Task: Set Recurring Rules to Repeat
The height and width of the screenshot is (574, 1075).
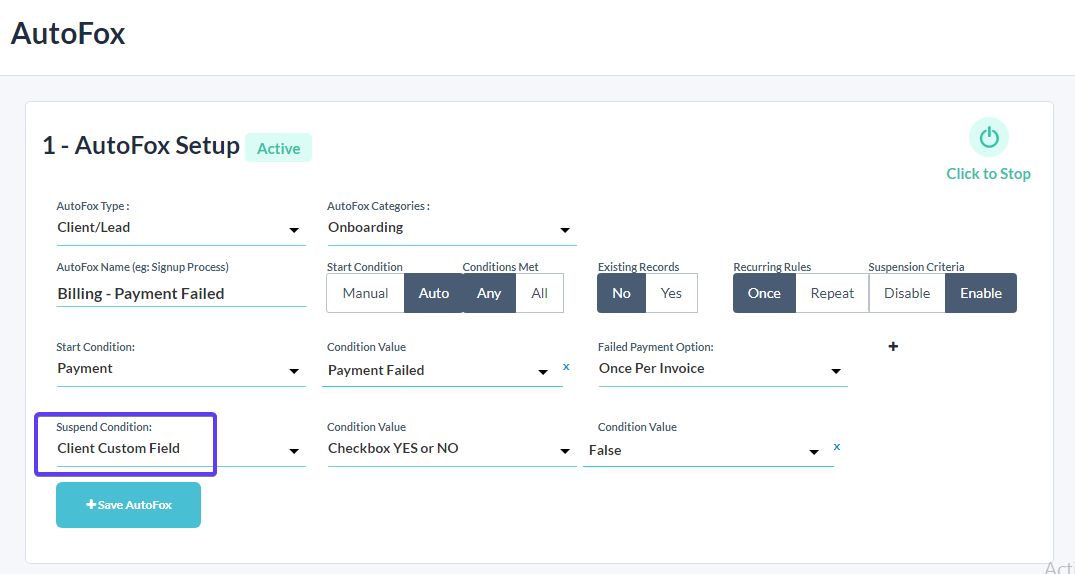Action: point(832,293)
